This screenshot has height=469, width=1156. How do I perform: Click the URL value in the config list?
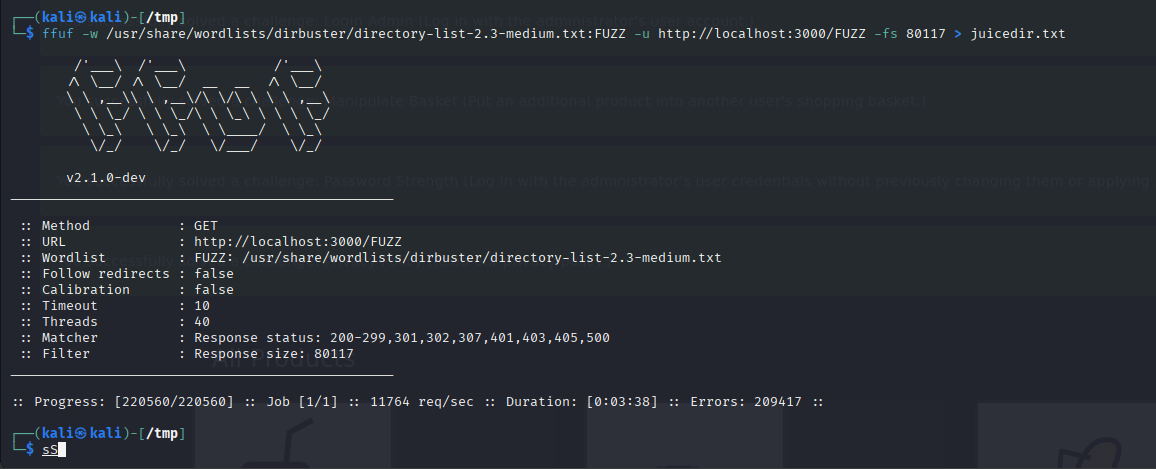coord(298,242)
